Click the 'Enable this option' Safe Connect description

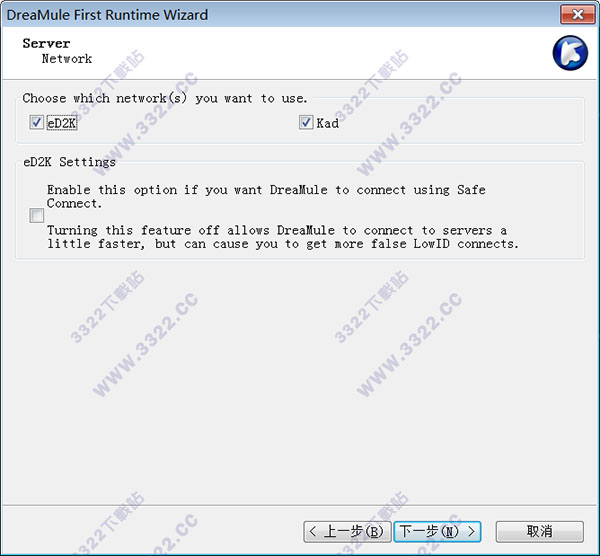click(266, 197)
